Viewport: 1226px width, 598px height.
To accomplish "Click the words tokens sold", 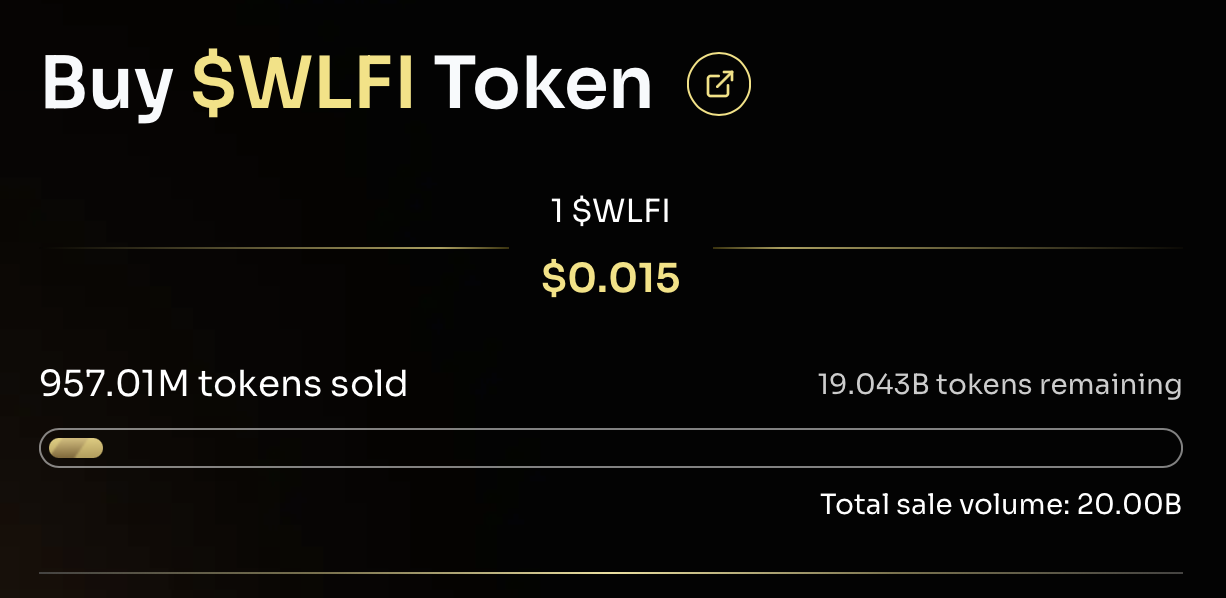I will point(303,383).
